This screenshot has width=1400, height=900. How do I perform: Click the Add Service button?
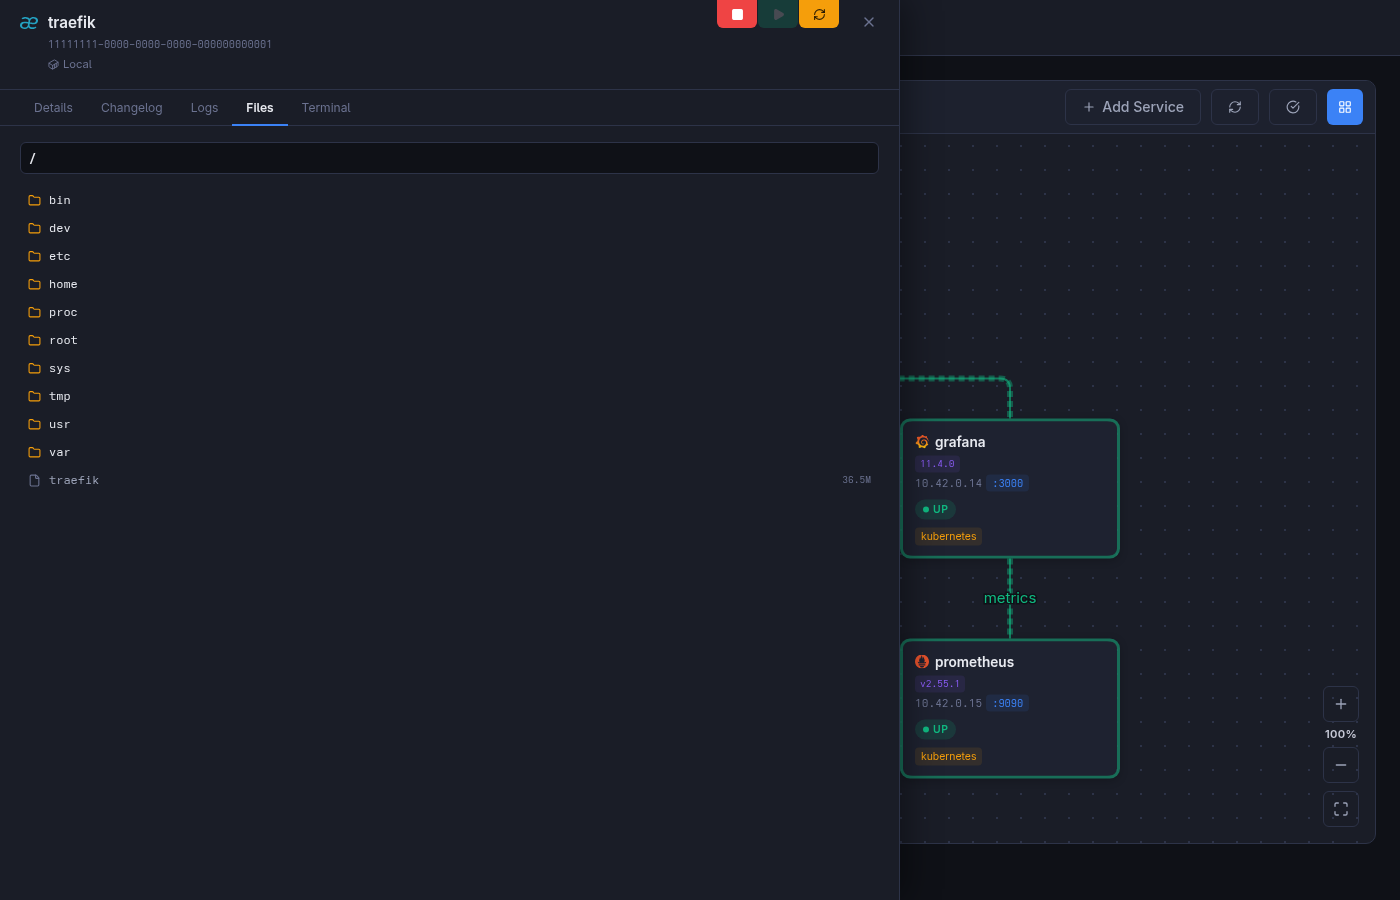[x=1133, y=107]
